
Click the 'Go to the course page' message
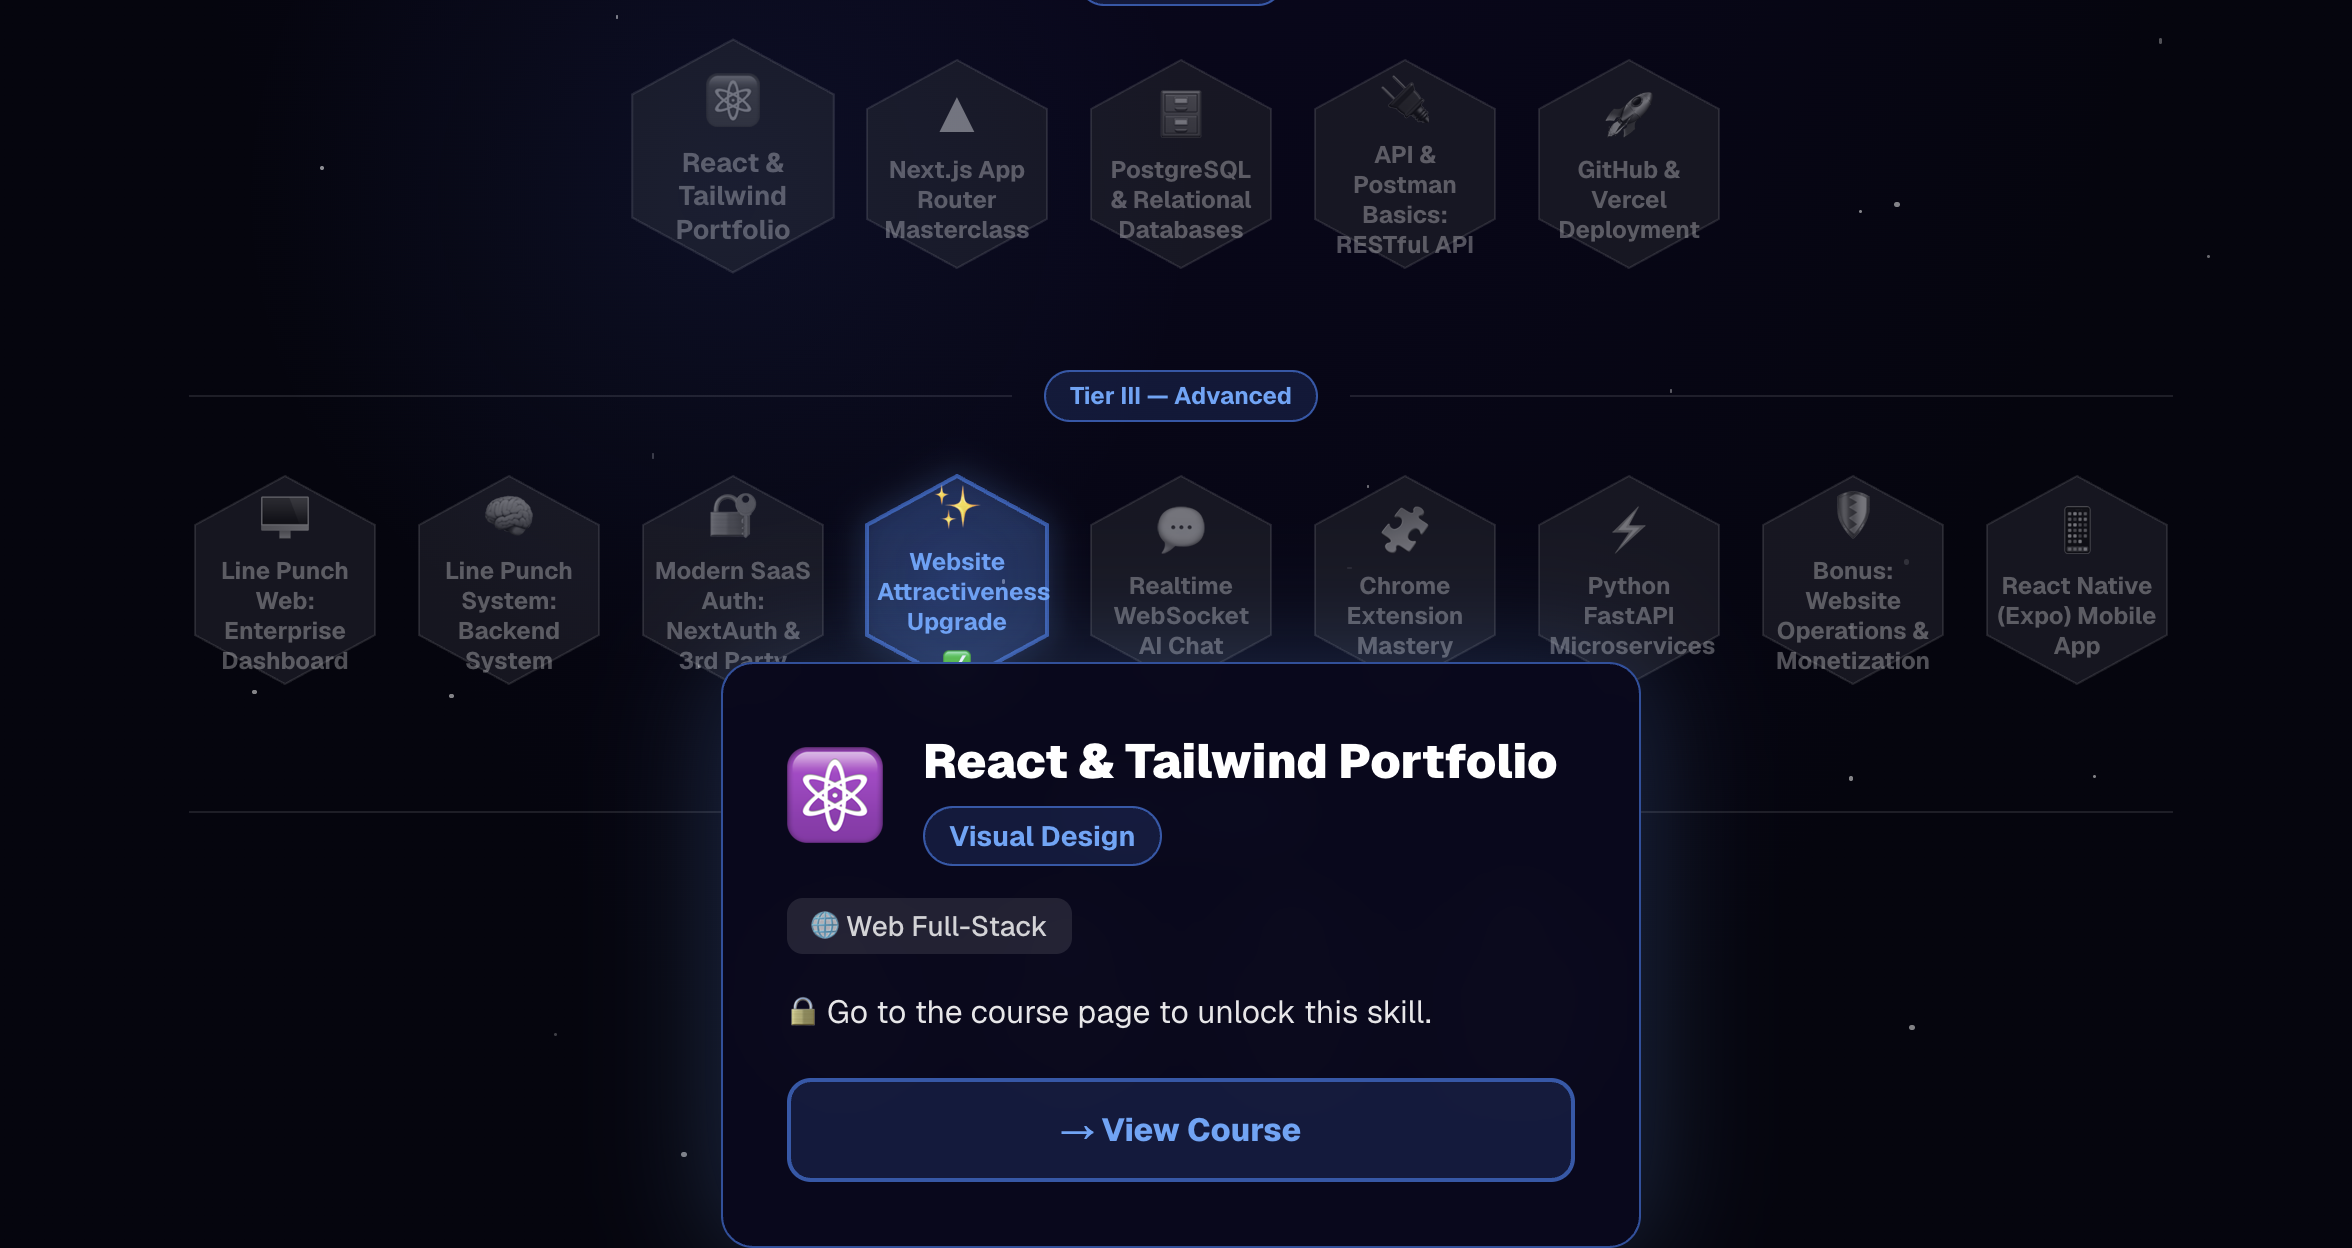pyautogui.click(x=1129, y=1012)
